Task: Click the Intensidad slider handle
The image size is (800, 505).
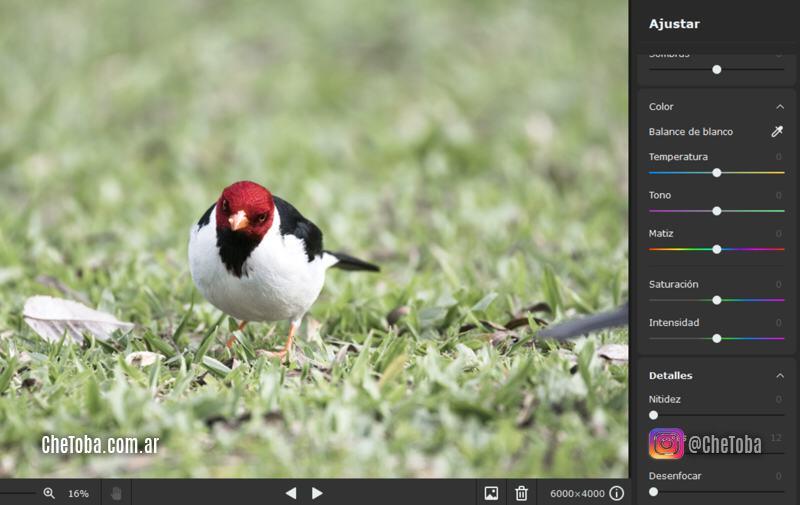Action: 717,338
